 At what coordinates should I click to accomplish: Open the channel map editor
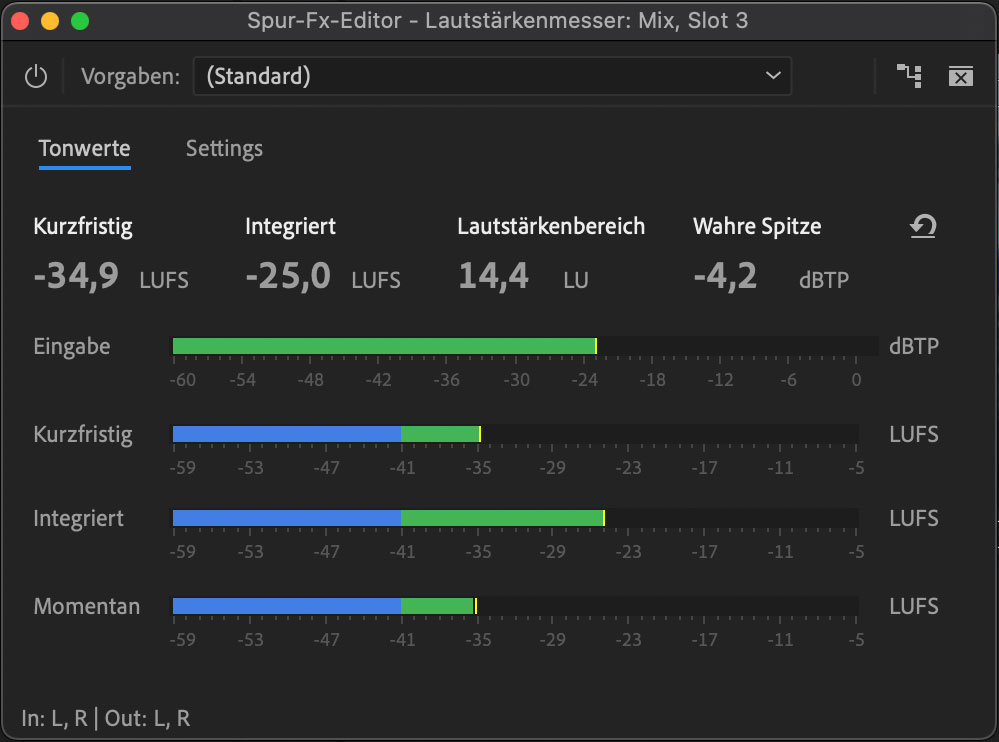pyautogui.click(x=909, y=75)
